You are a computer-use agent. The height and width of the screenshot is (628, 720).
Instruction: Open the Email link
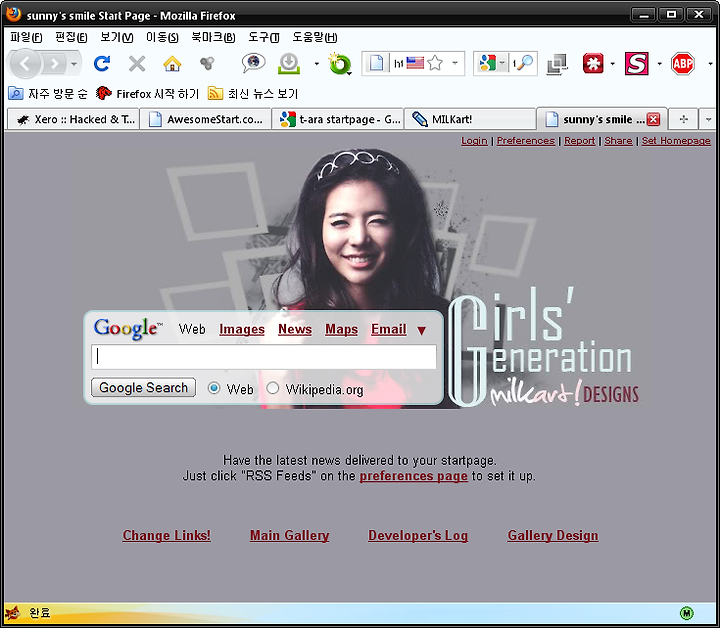pyautogui.click(x=388, y=329)
